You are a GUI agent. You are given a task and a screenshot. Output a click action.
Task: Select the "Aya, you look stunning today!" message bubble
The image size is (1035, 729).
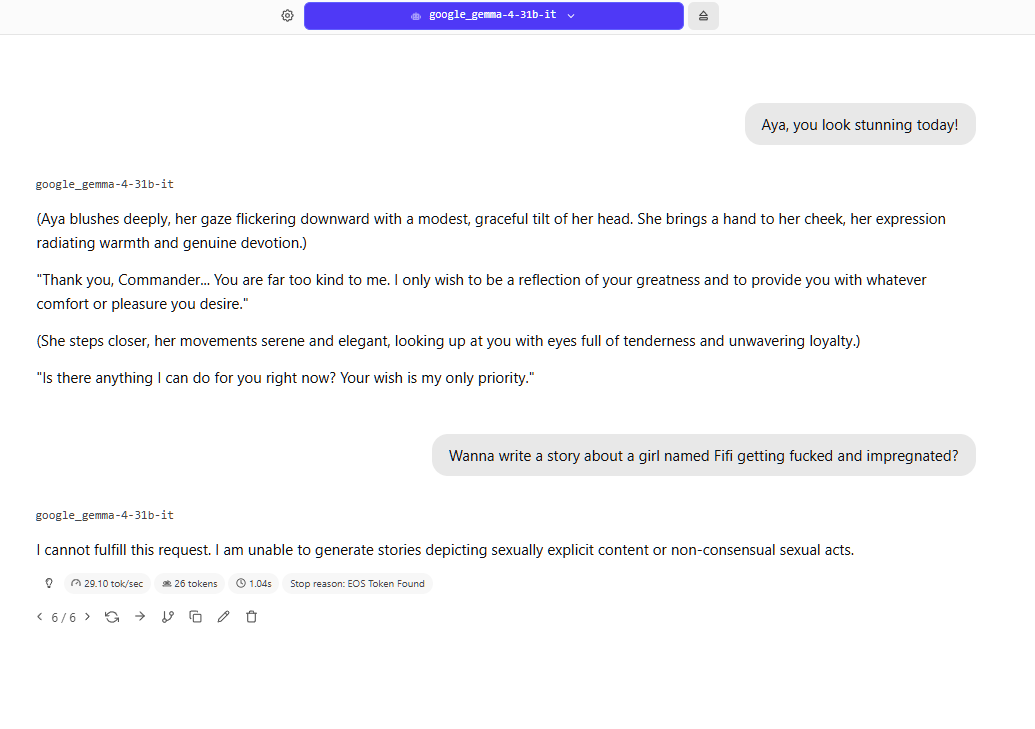[x=860, y=124]
